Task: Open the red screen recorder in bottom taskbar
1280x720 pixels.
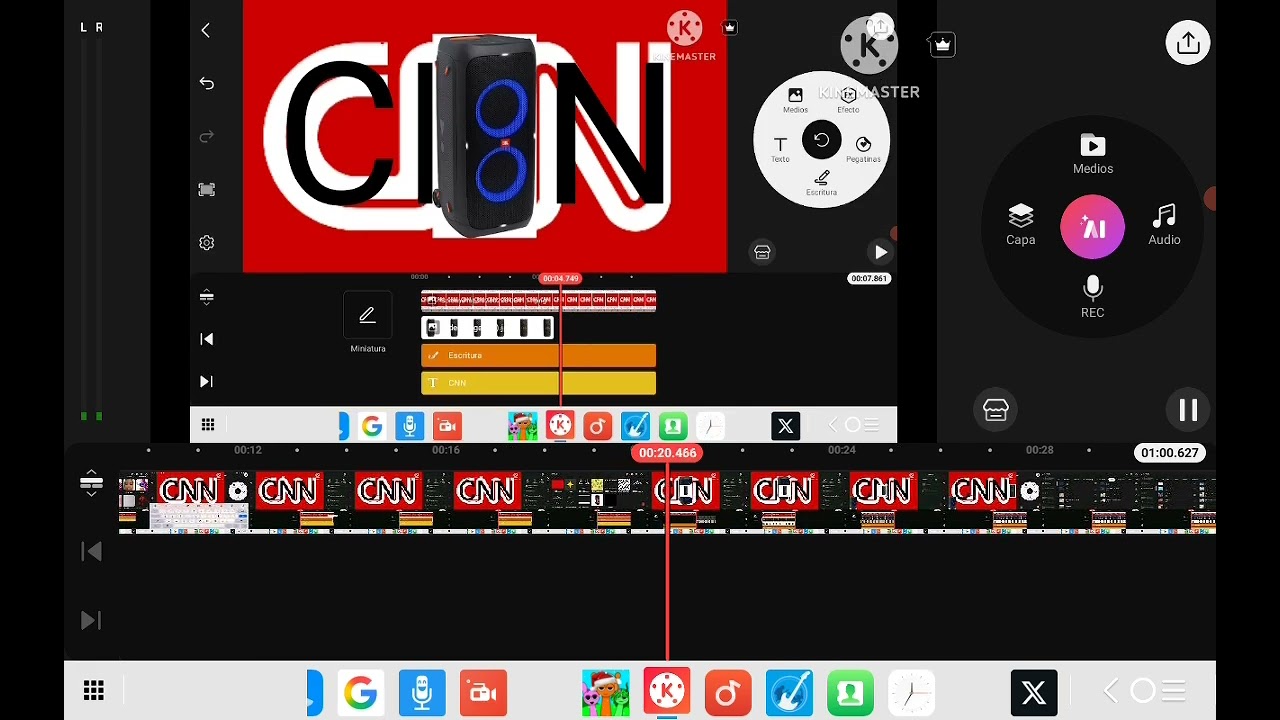Action: 483,692
